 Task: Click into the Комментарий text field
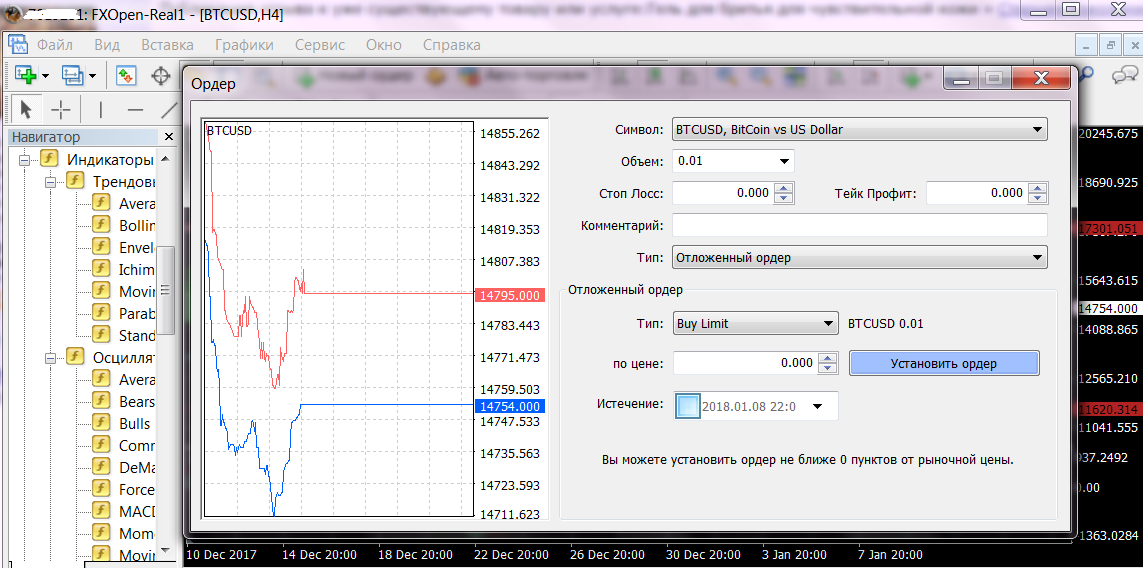pos(859,226)
